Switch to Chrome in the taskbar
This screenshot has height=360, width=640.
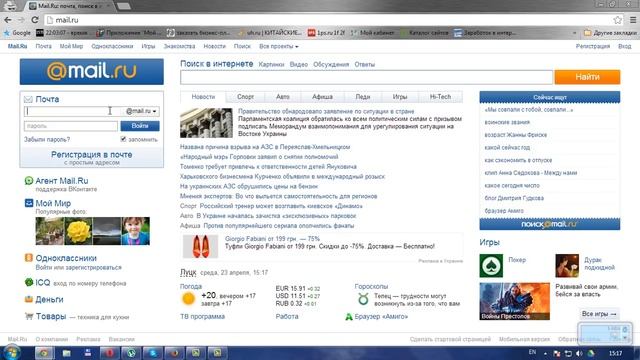[44, 353]
